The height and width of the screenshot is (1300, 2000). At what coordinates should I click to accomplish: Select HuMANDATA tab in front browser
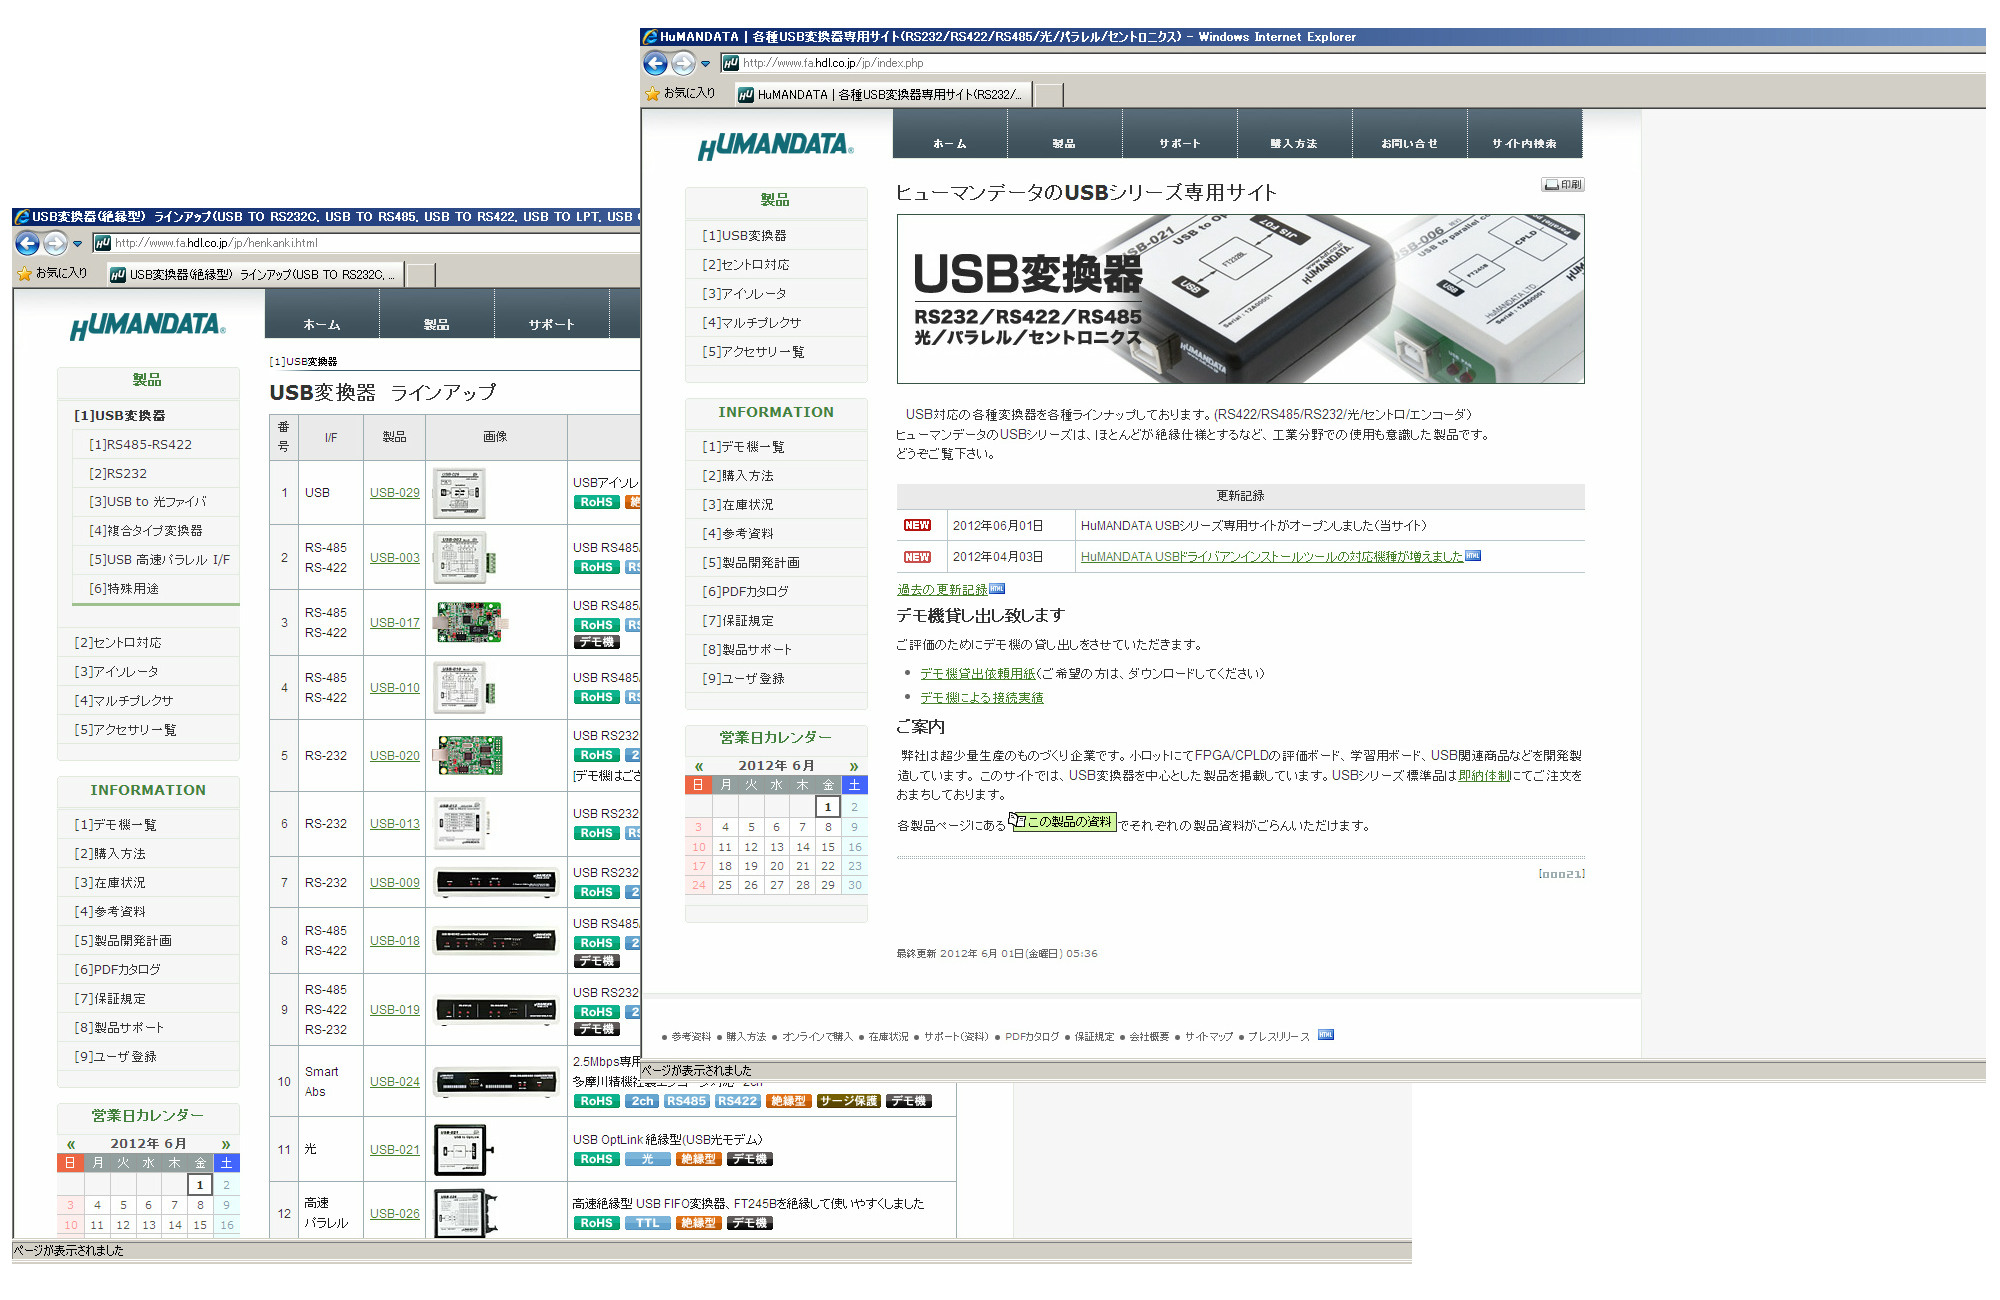881,94
